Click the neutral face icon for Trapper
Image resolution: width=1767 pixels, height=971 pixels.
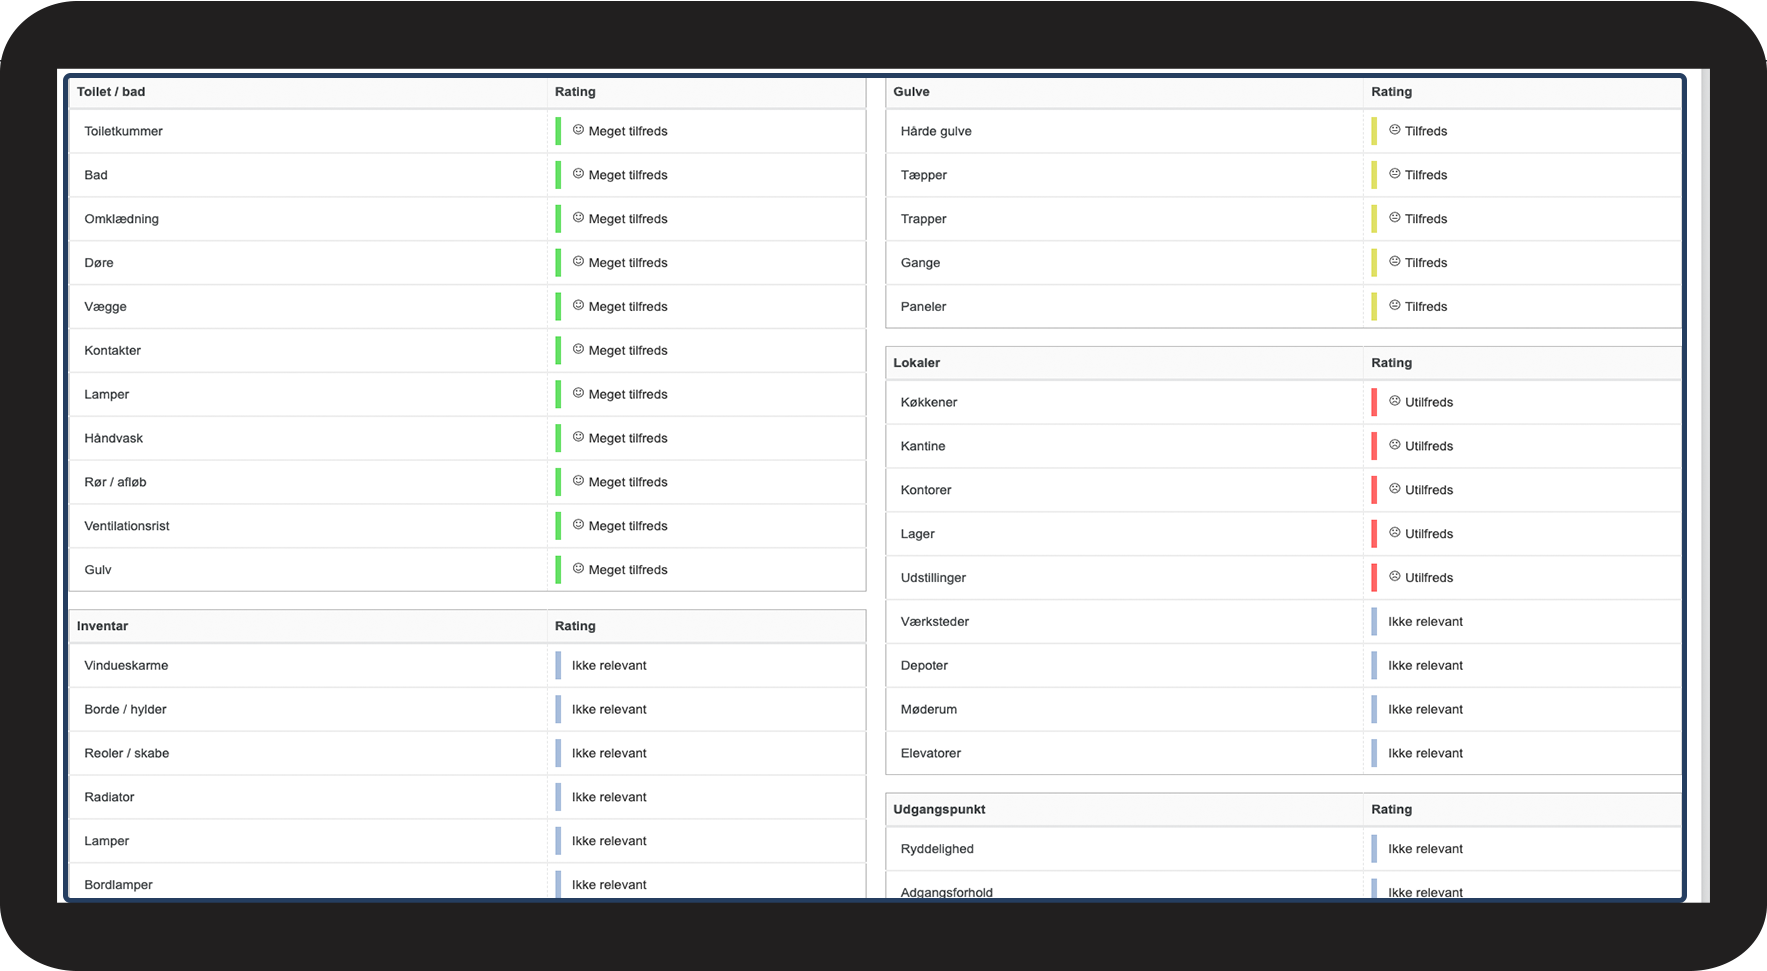[1395, 218]
